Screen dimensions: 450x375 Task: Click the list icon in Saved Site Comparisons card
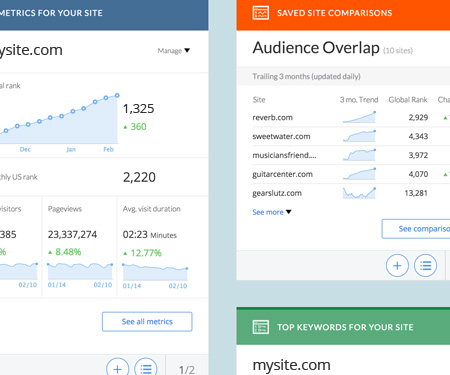(x=425, y=266)
